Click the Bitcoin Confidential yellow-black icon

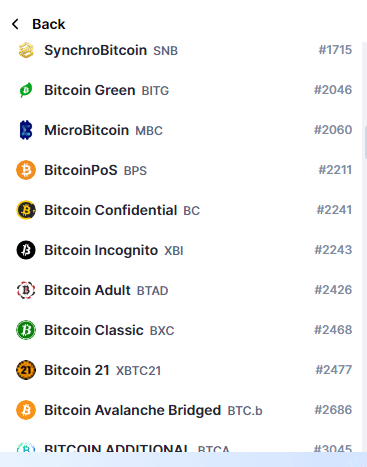[26, 210]
